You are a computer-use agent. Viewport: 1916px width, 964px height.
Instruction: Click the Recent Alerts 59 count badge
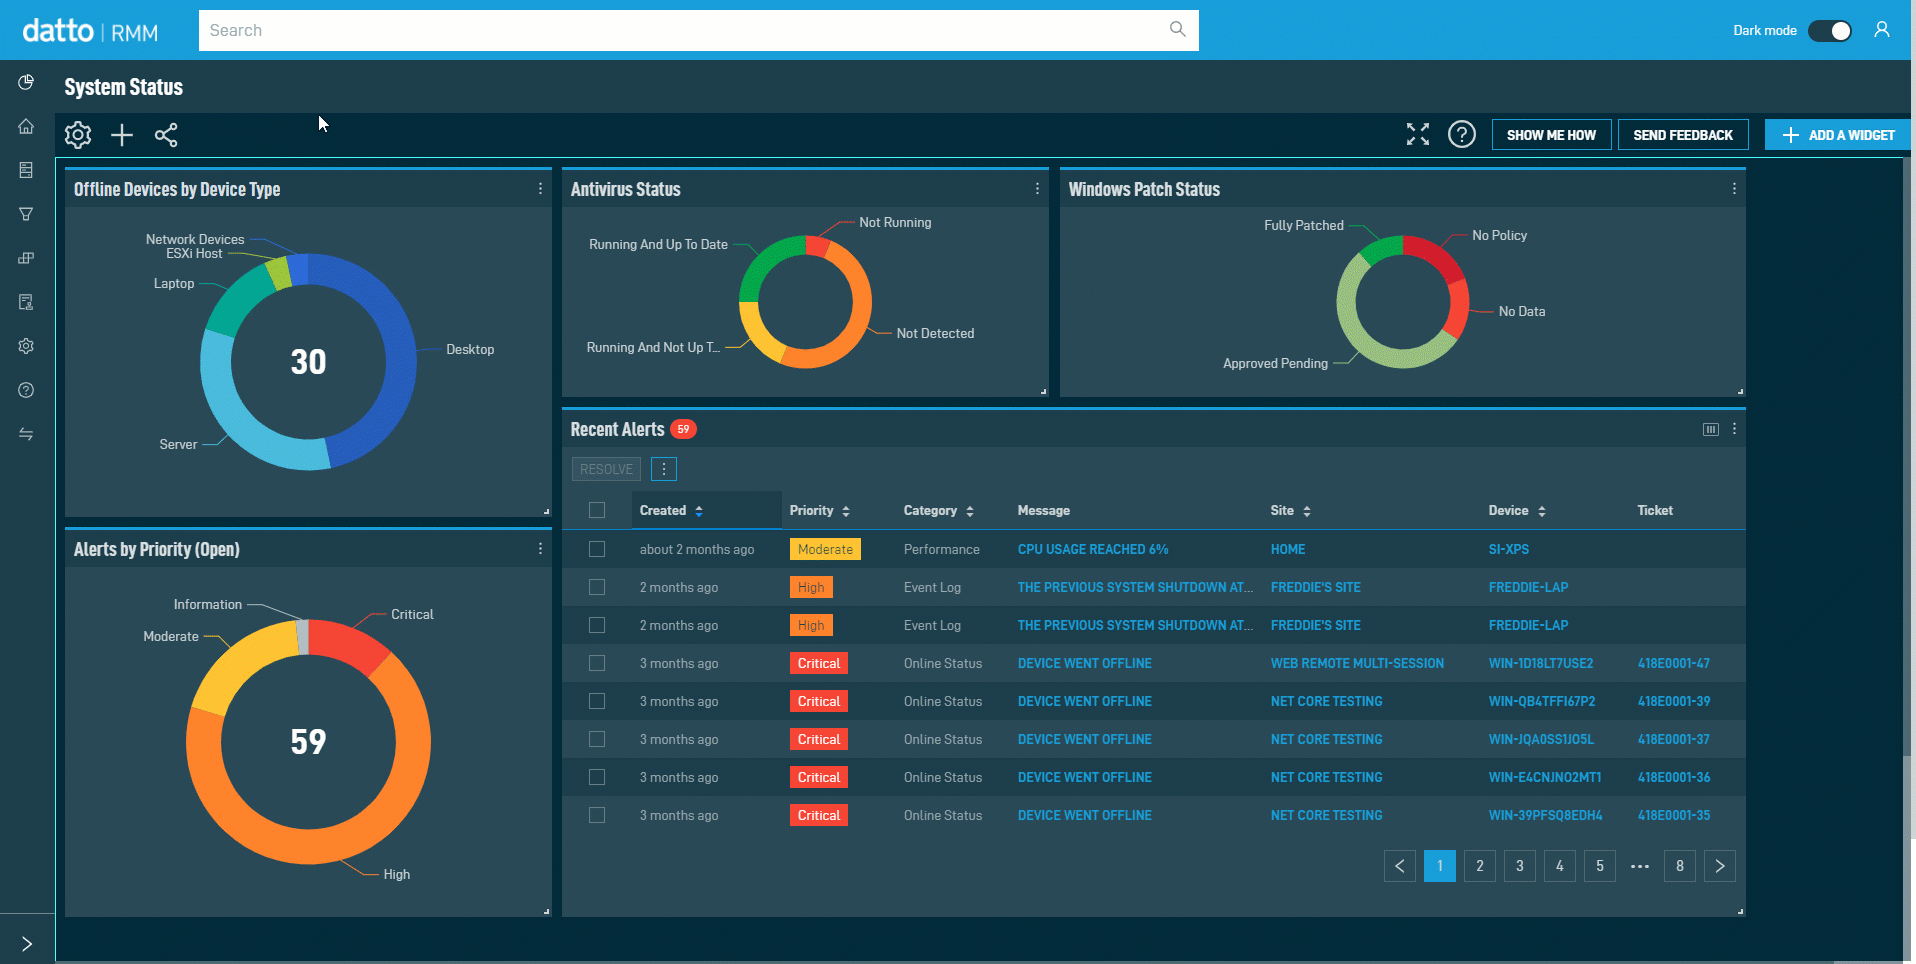(683, 429)
